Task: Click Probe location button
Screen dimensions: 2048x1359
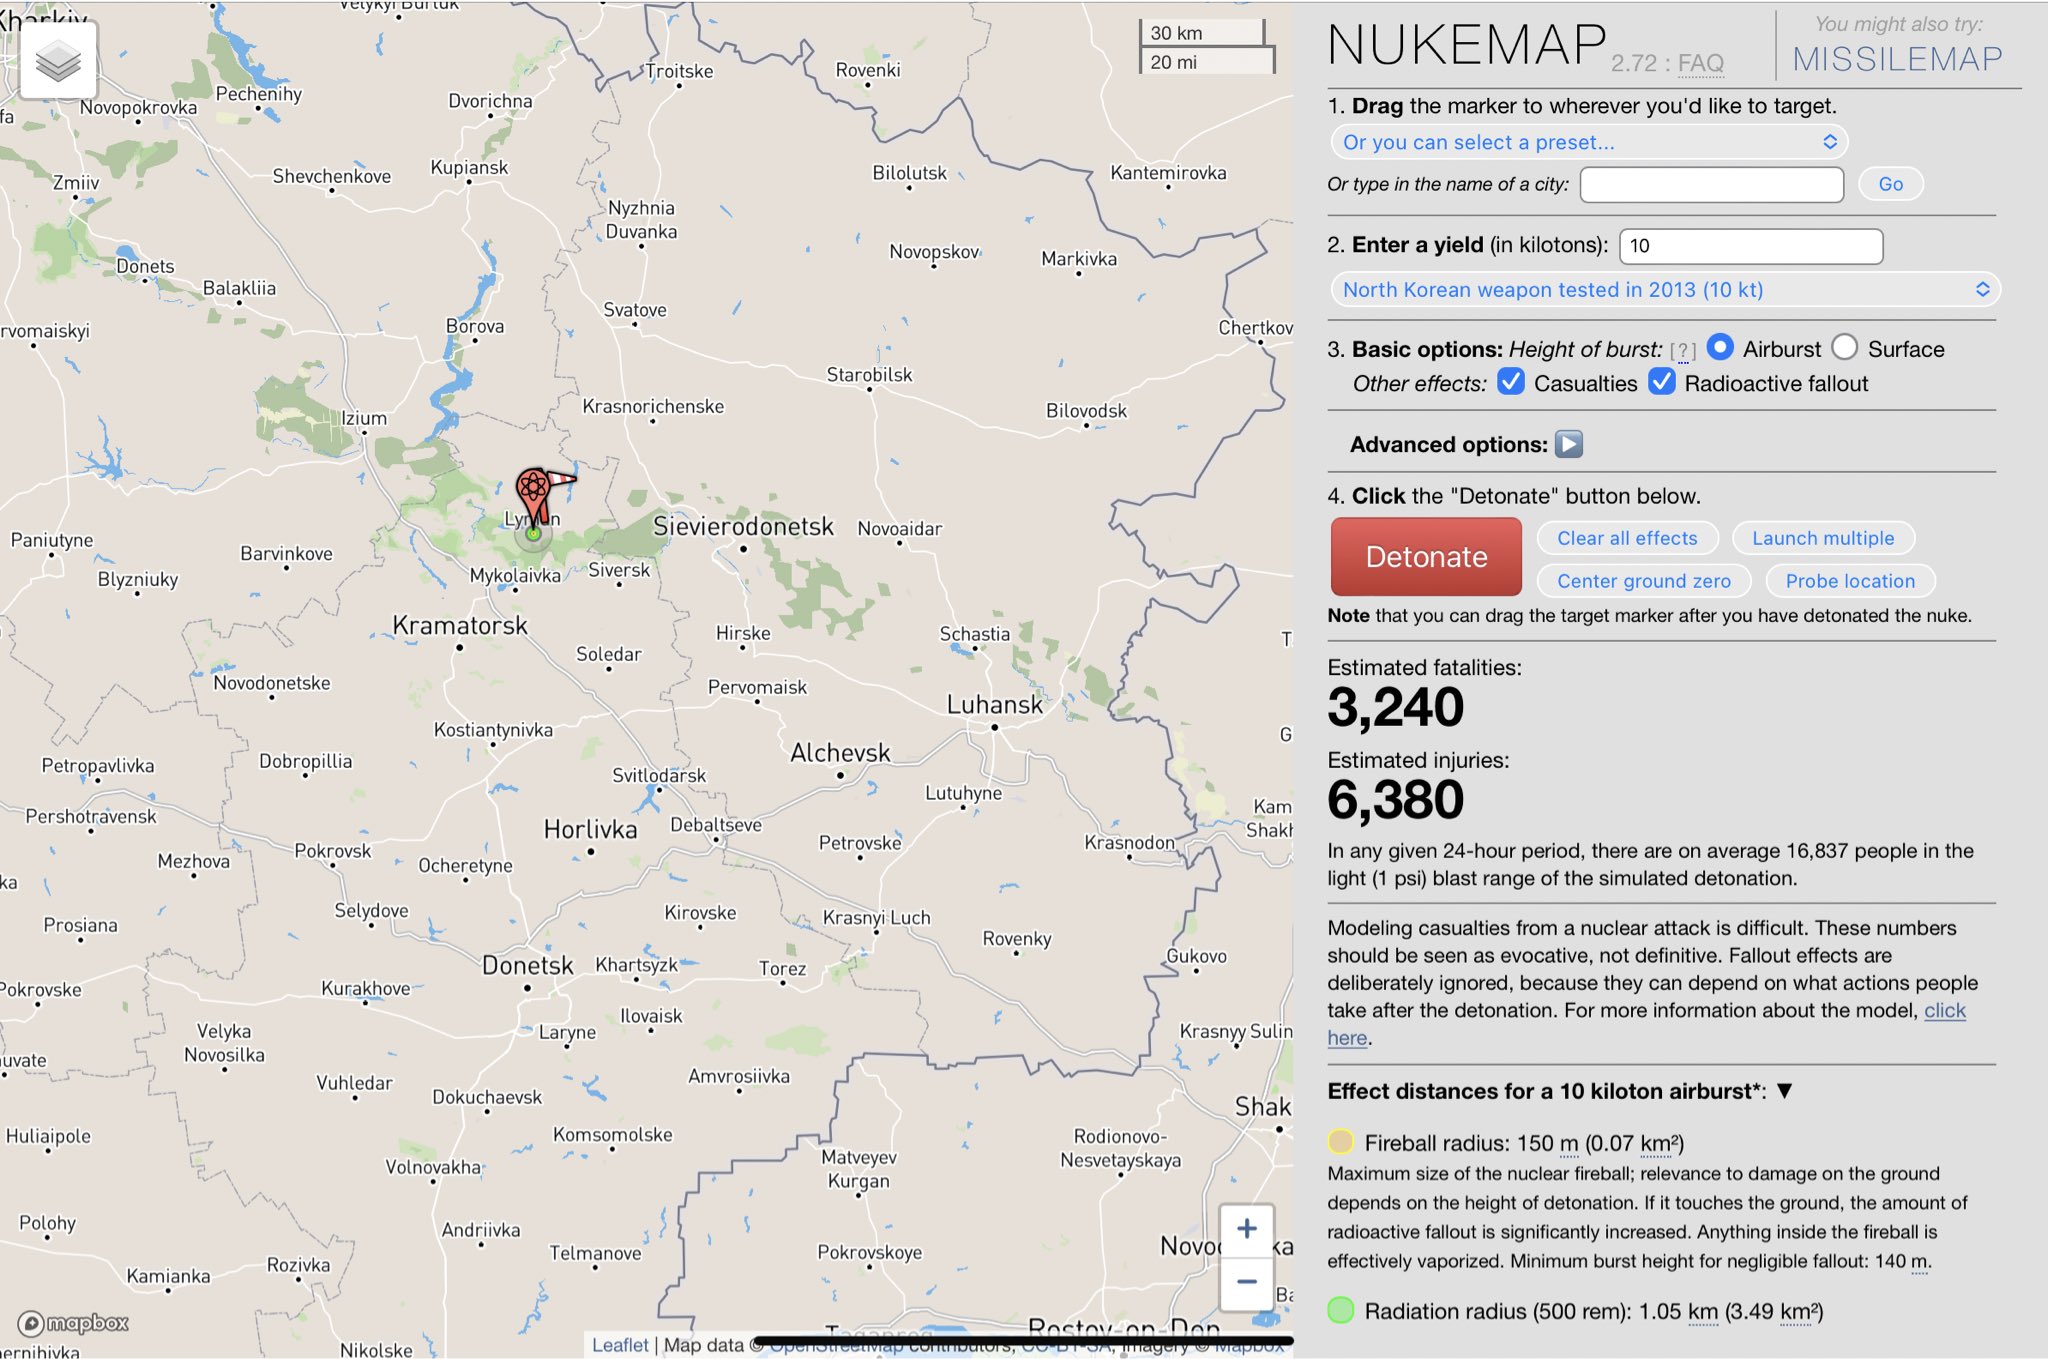Action: pyautogui.click(x=1850, y=581)
